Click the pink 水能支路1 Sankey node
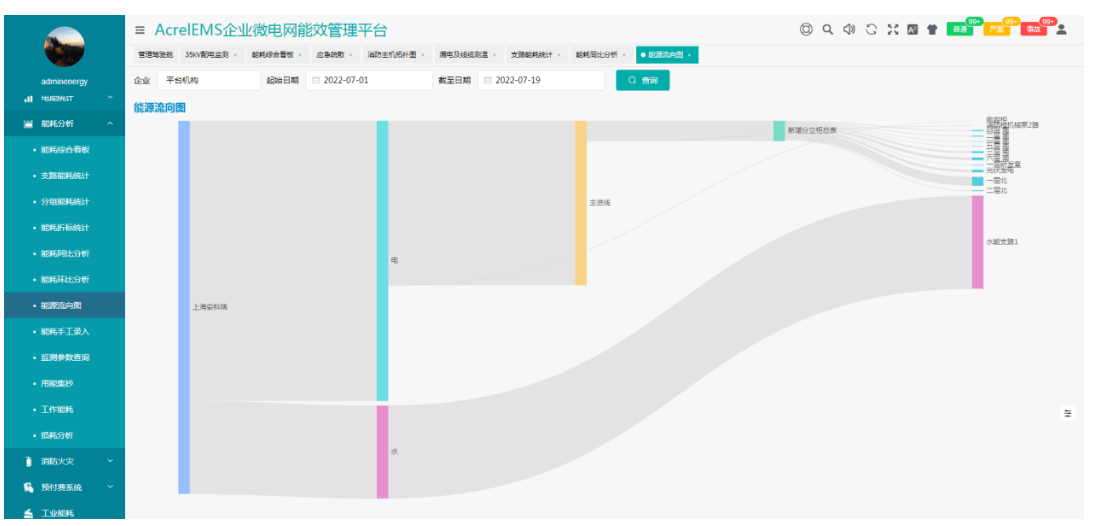 (977, 242)
